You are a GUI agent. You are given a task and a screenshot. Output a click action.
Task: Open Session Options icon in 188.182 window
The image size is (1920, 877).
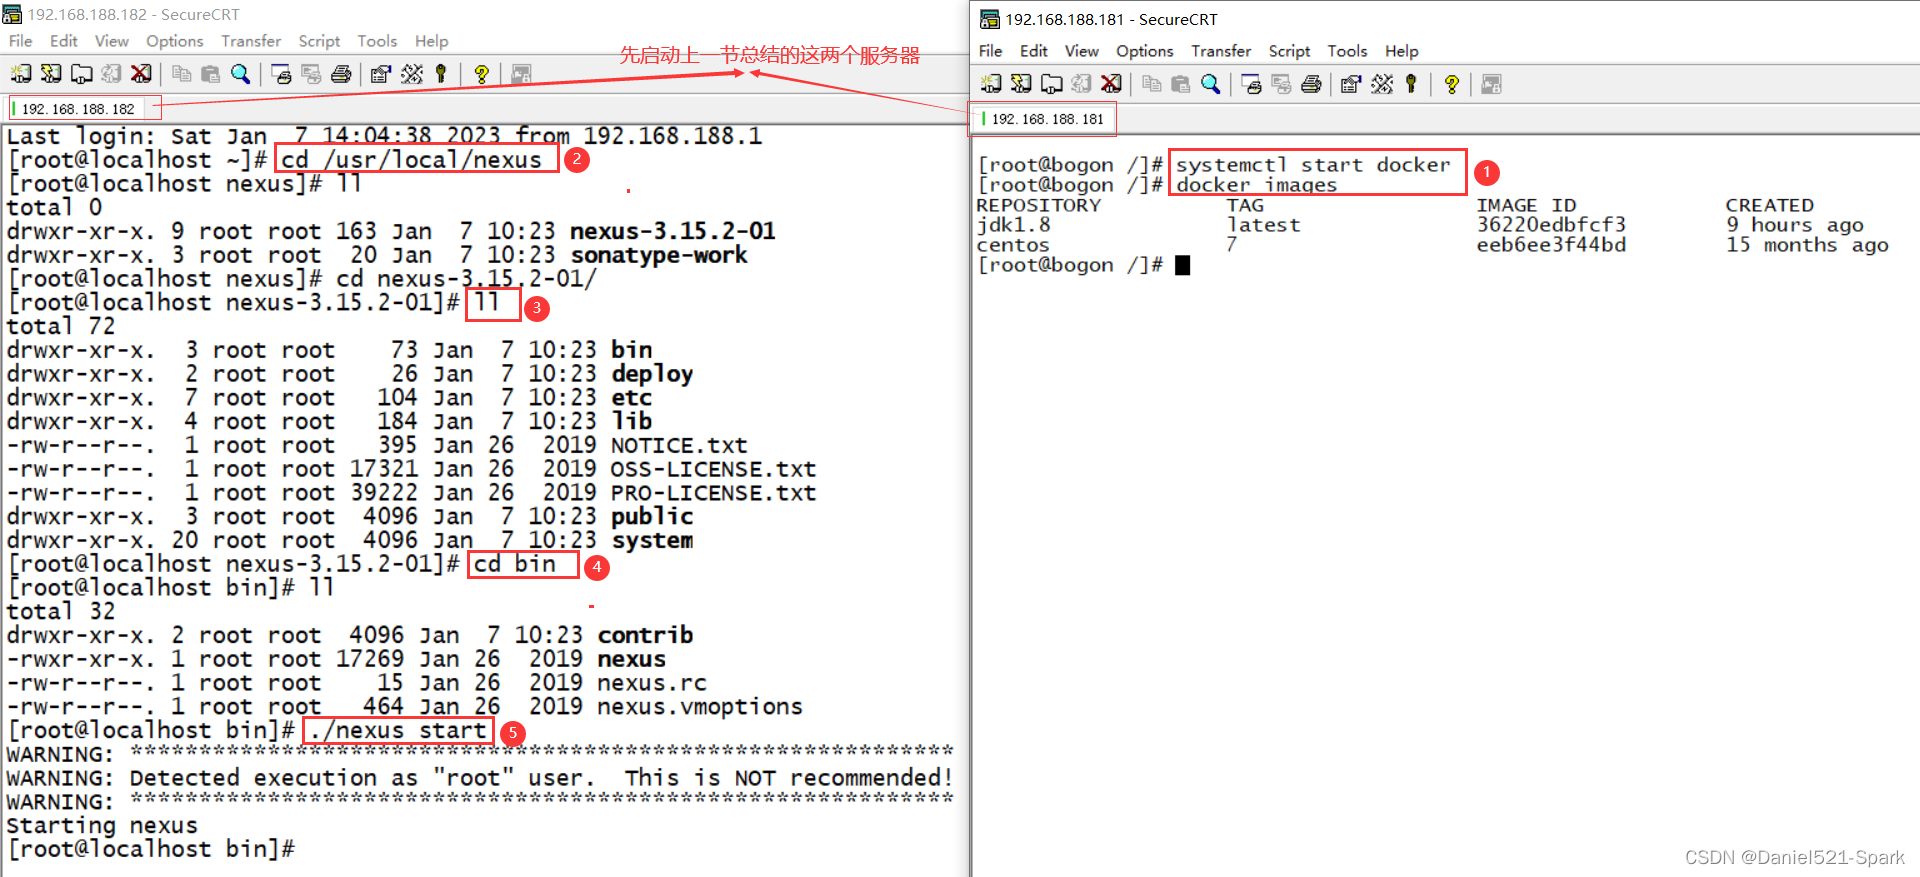pos(381,73)
